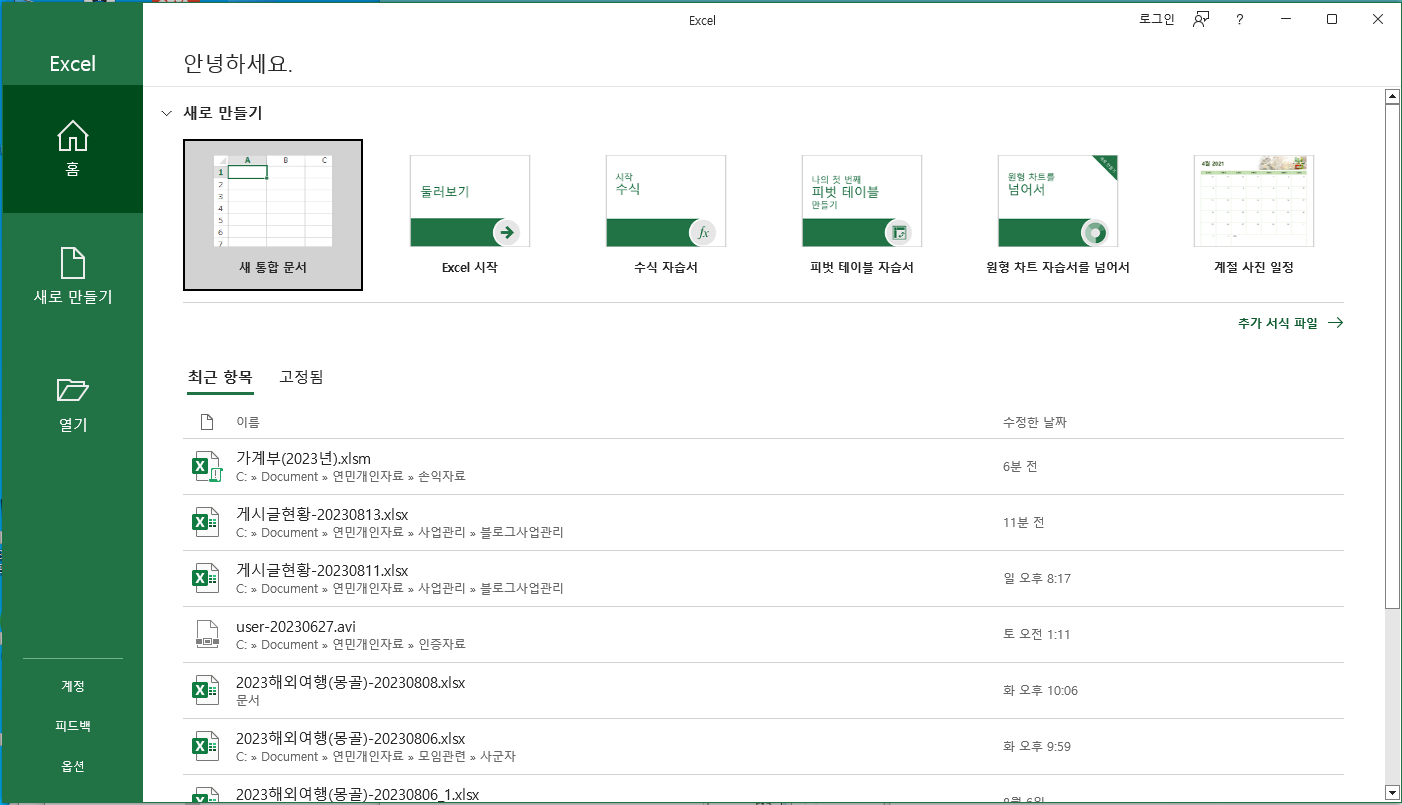Click the 이름 column header

click(248, 423)
